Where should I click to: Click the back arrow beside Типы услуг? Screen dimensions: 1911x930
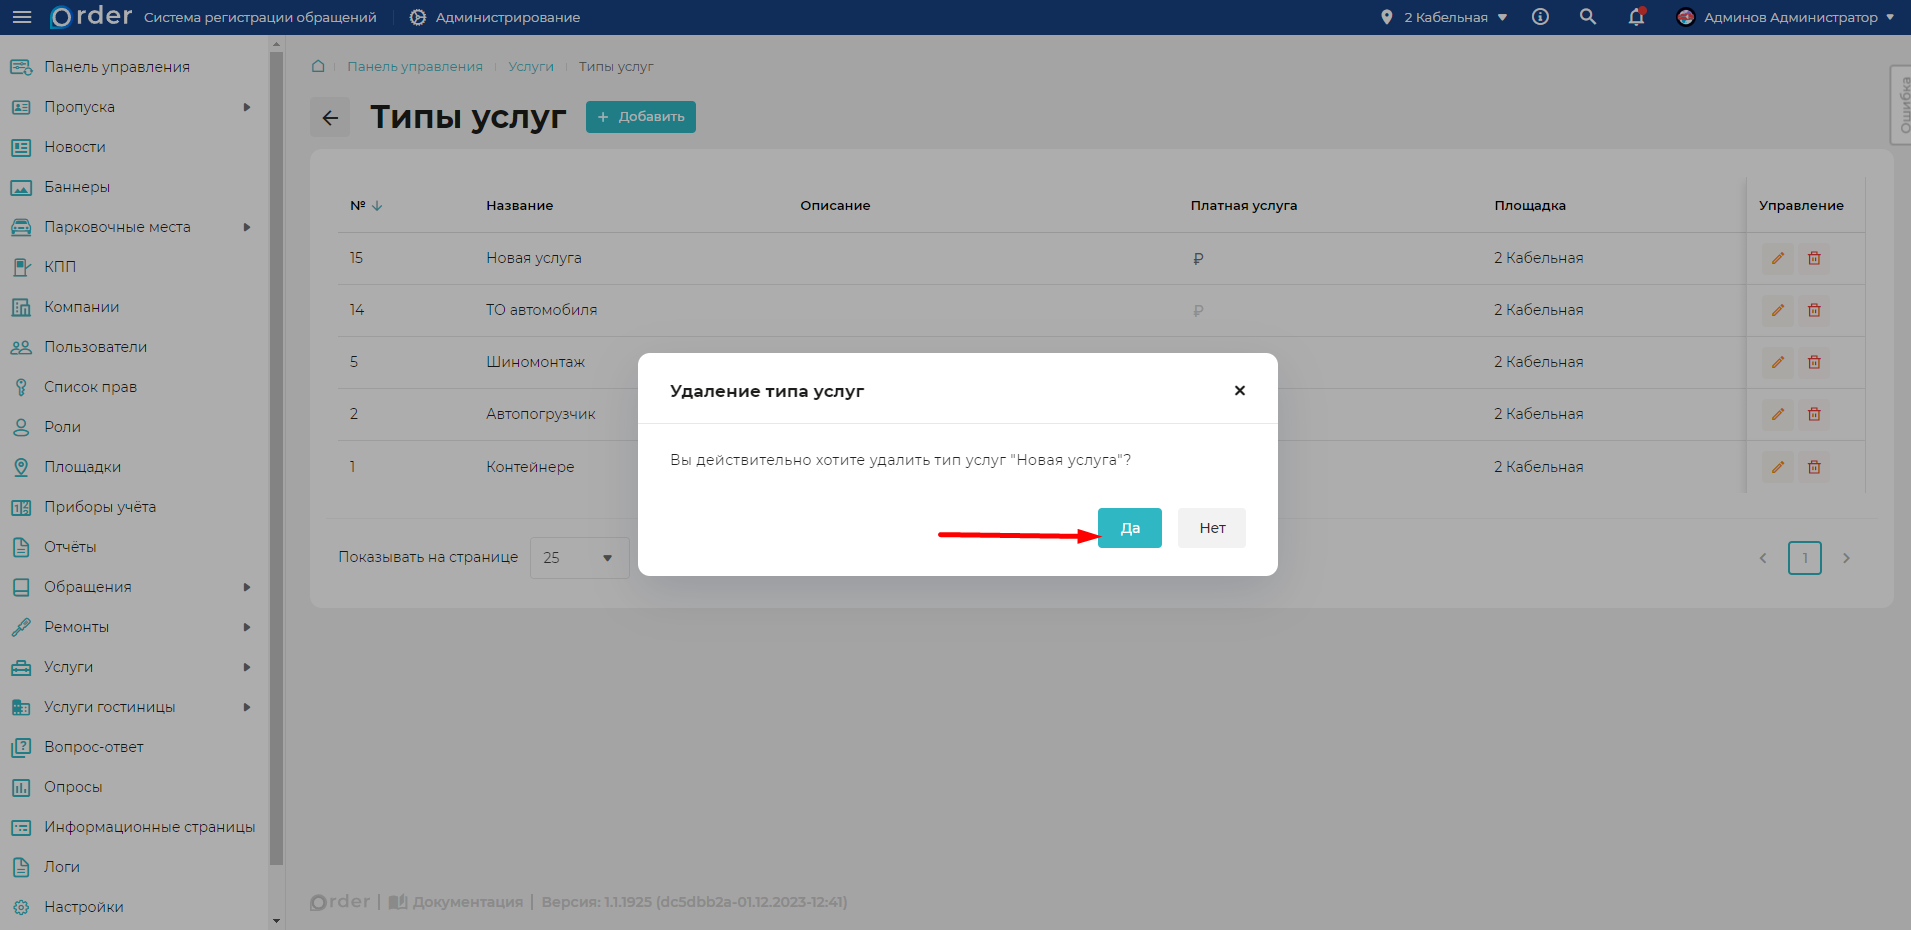click(330, 118)
